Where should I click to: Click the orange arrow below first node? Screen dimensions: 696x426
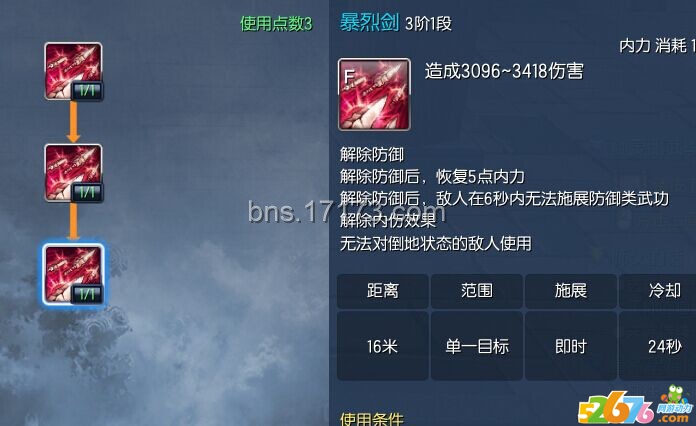[x=73, y=122]
